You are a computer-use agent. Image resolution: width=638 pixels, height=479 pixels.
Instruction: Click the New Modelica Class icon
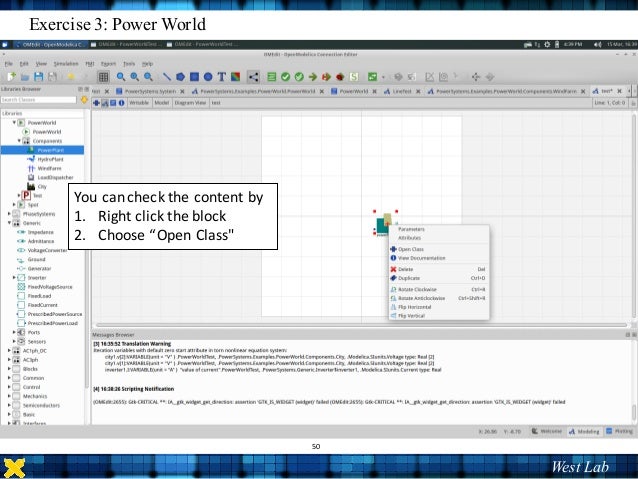pyautogui.click(x=11, y=76)
